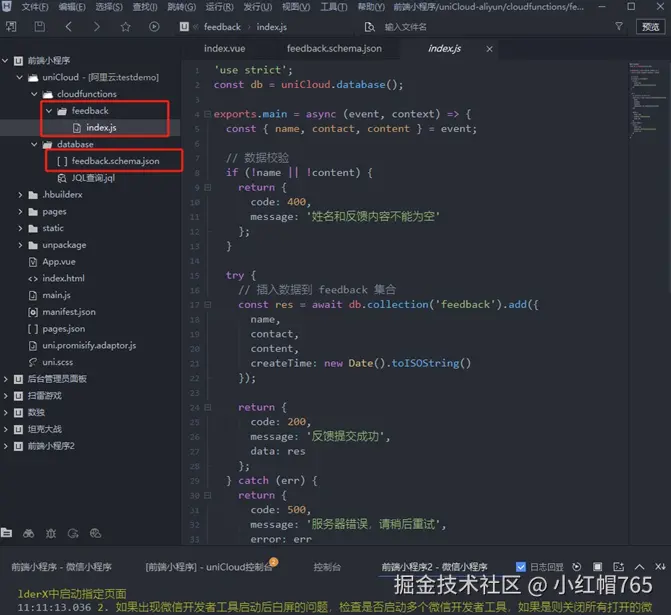
Task: Close the index.js editor tab
Action: [x=490, y=49]
